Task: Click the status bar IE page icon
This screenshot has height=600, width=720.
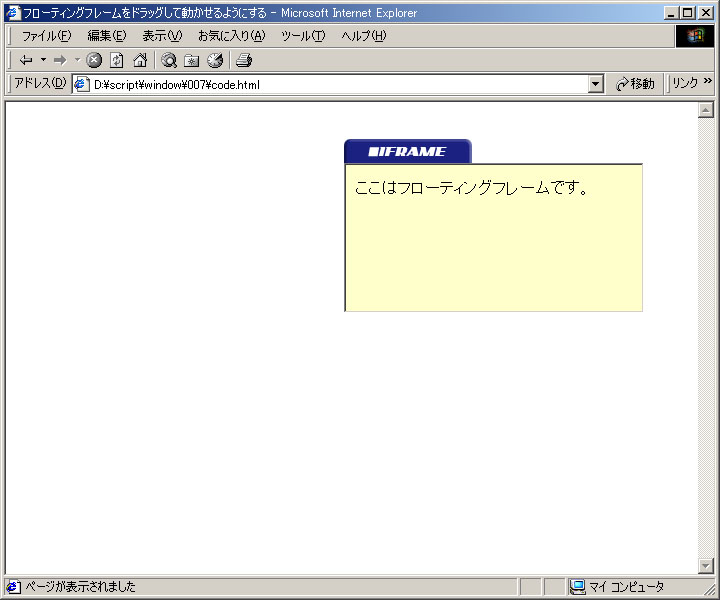Action: 13,587
